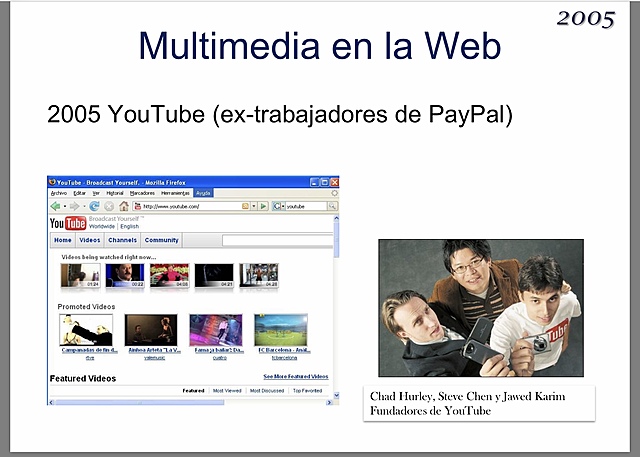
Task: Click the YouTube founders photo
Action: (x=481, y=308)
